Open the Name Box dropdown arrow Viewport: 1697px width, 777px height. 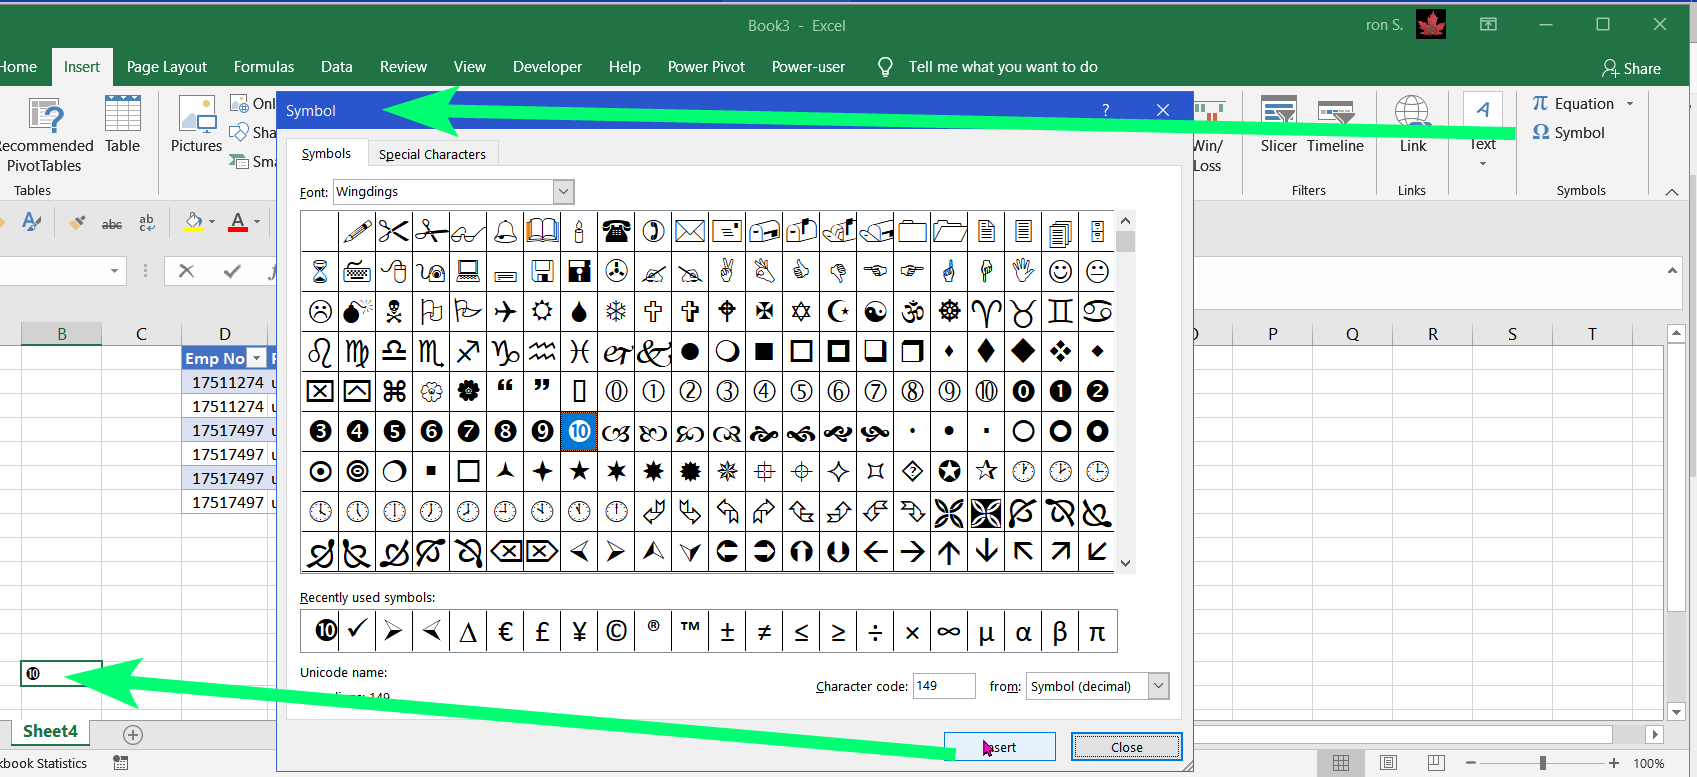tap(114, 271)
